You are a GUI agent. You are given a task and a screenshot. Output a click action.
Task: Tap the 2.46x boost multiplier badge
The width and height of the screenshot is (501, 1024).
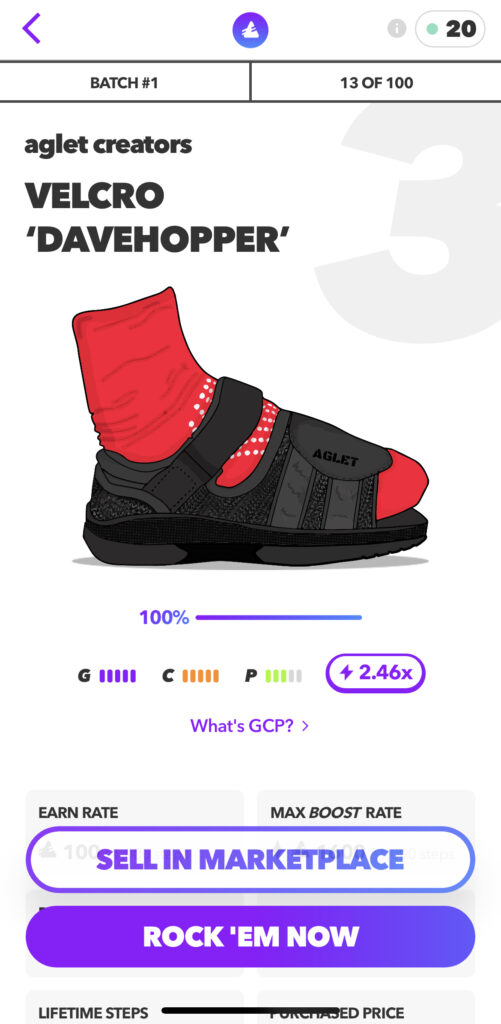[x=376, y=673]
